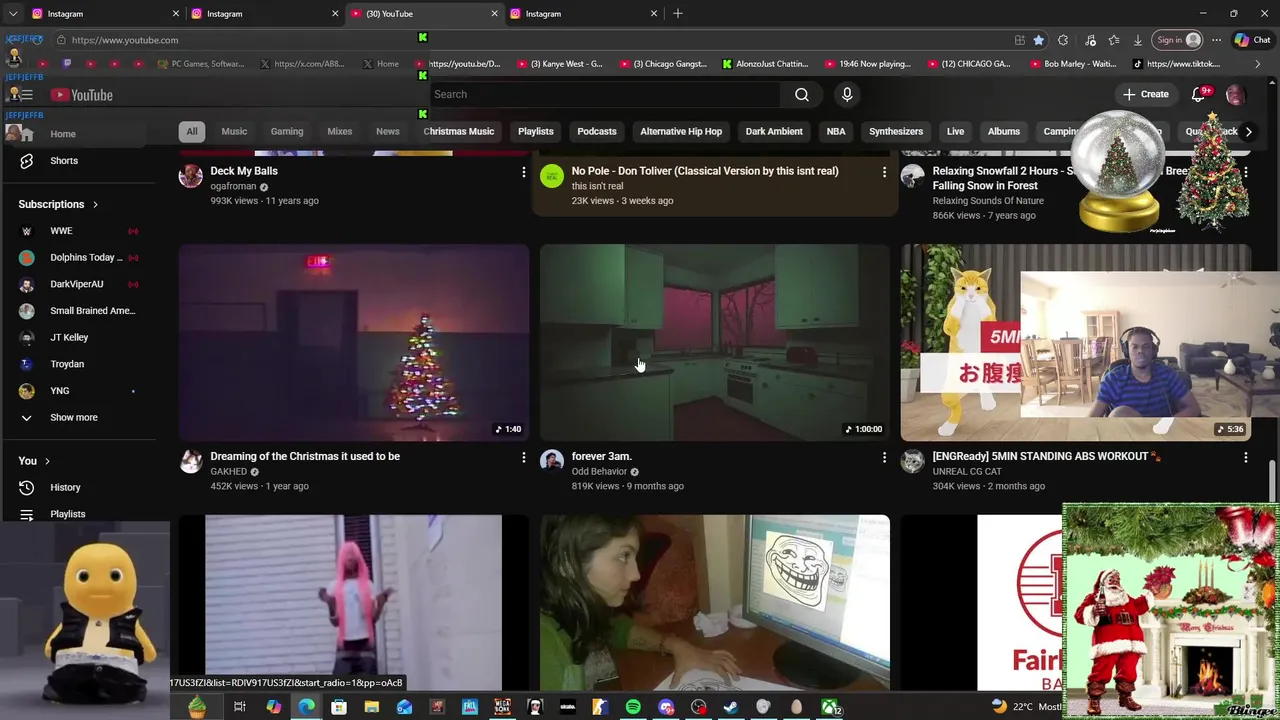1280x720 pixels.
Task: Bookmark page with the star icon in address bar
Action: click(x=1039, y=40)
